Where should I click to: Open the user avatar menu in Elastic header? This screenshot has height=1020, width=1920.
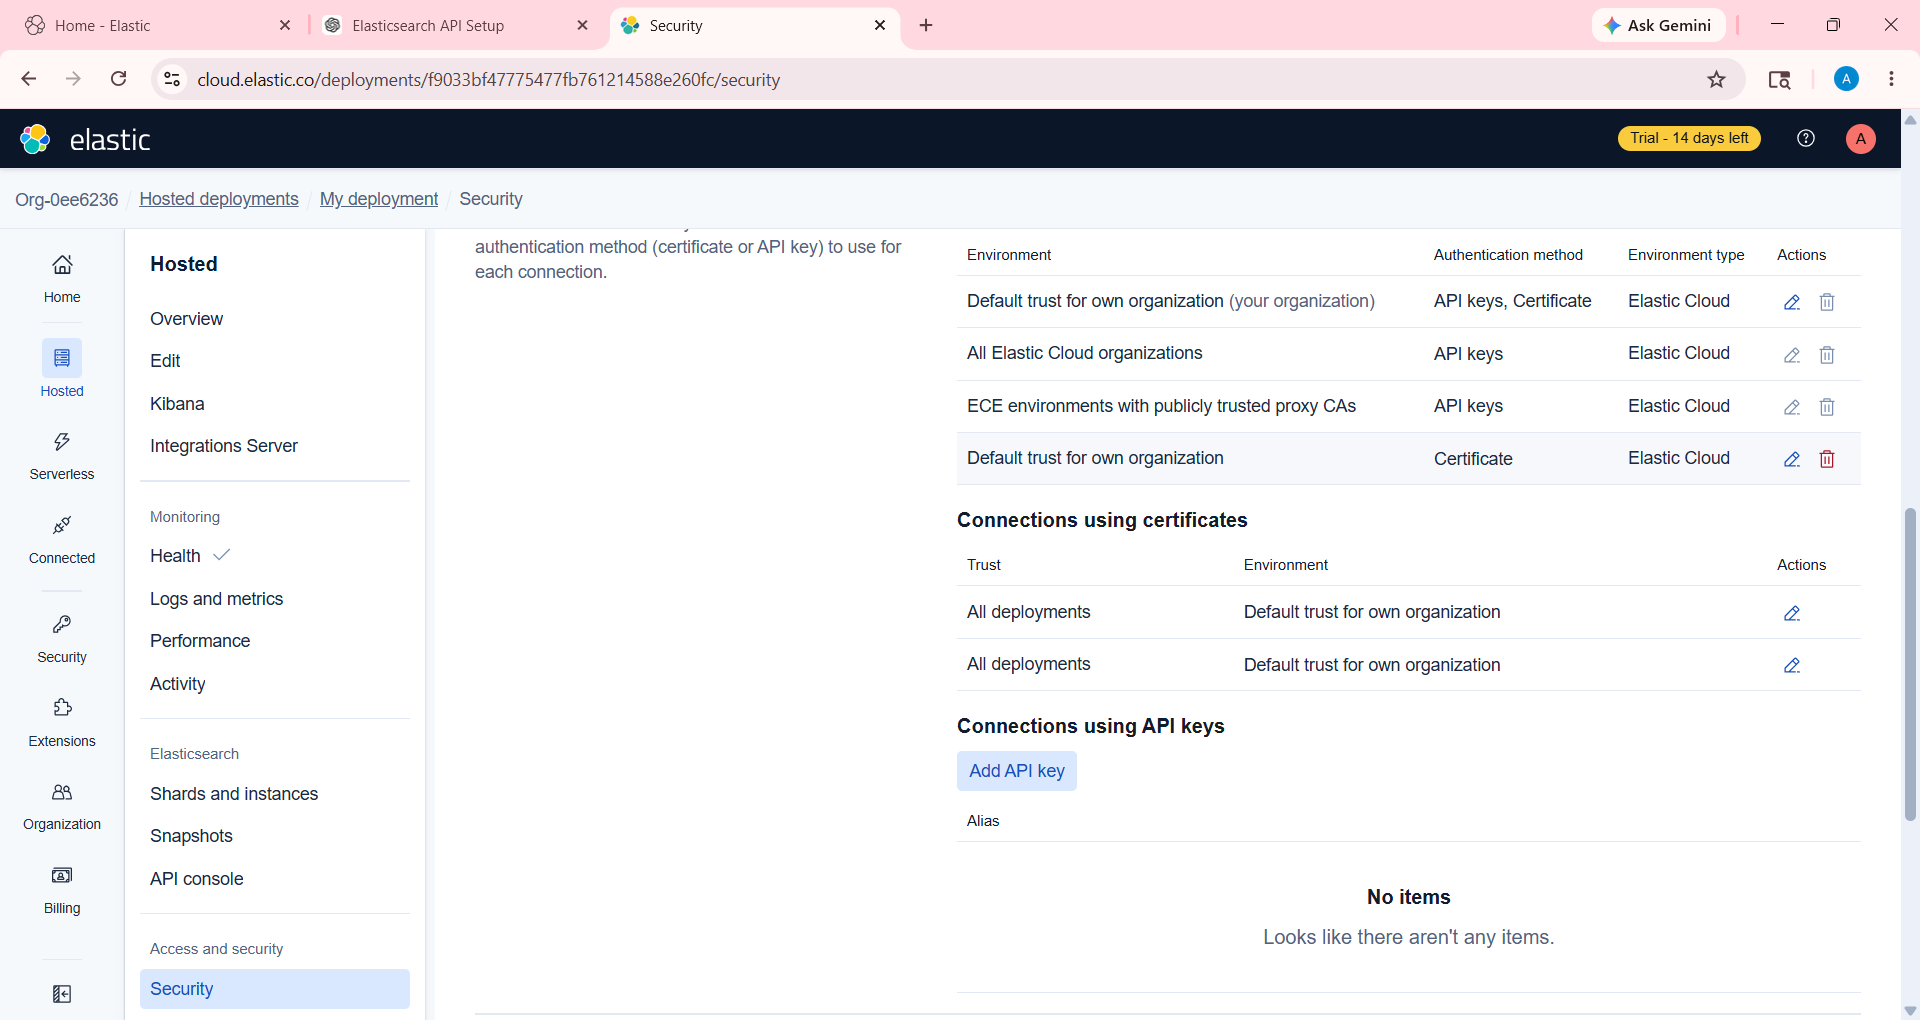pyautogui.click(x=1860, y=139)
